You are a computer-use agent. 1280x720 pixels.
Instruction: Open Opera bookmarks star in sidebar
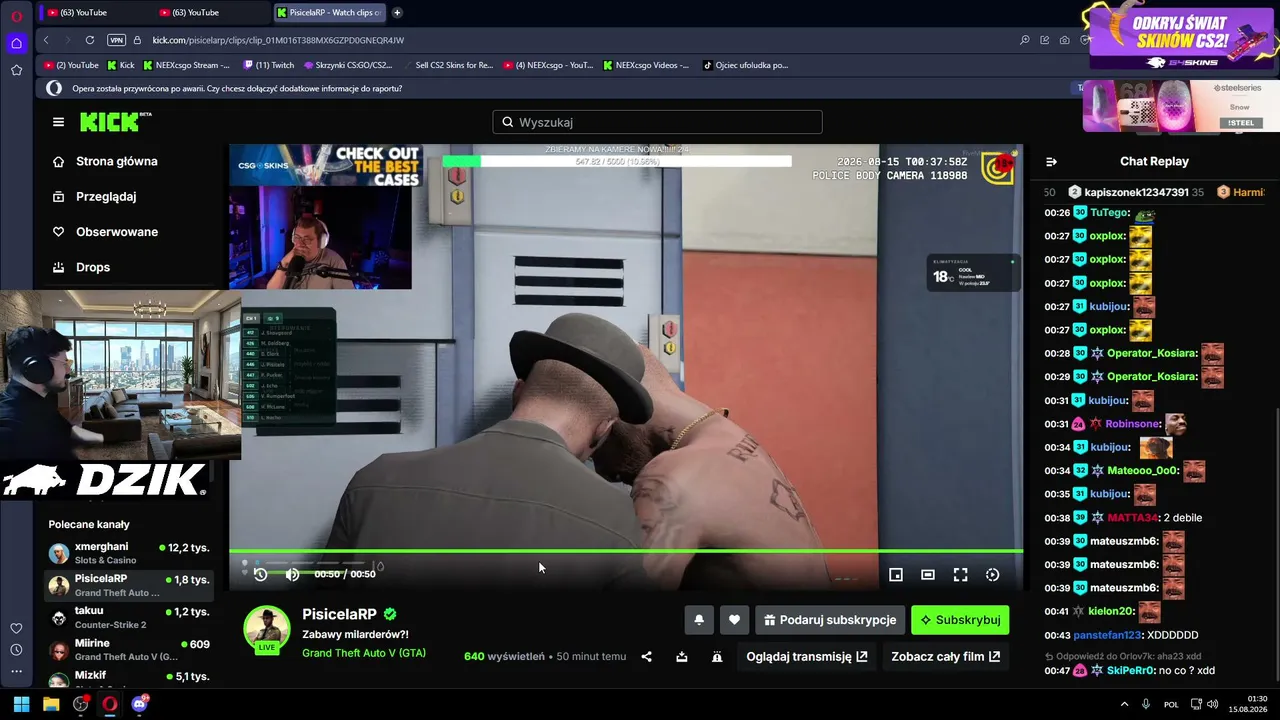[x=16, y=70]
